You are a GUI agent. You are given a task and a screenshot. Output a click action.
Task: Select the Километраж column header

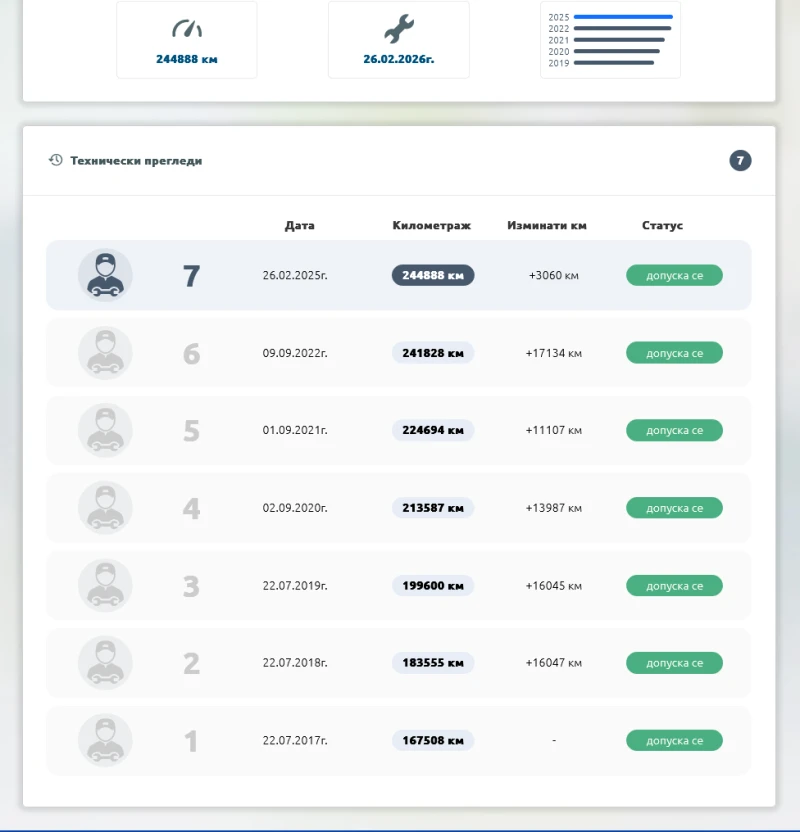click(431, 225)
